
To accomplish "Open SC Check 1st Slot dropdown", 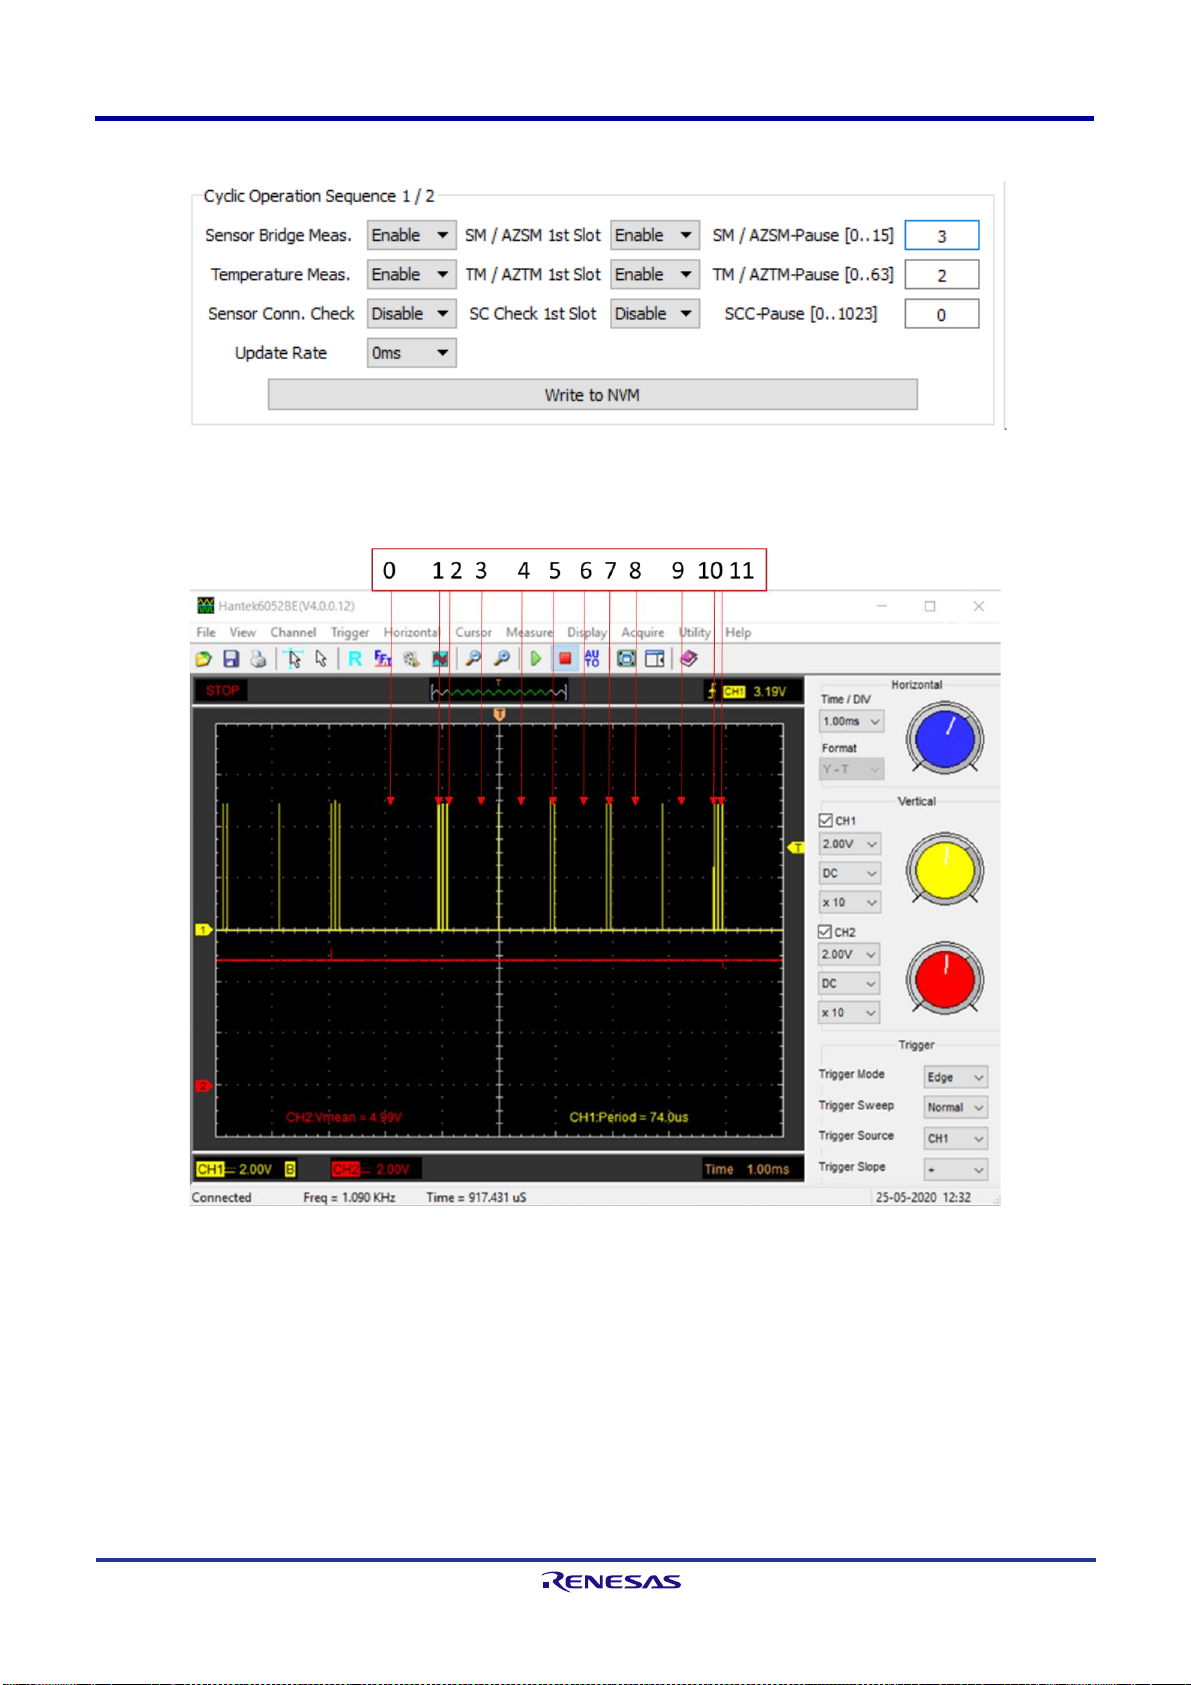I will 655,313.
